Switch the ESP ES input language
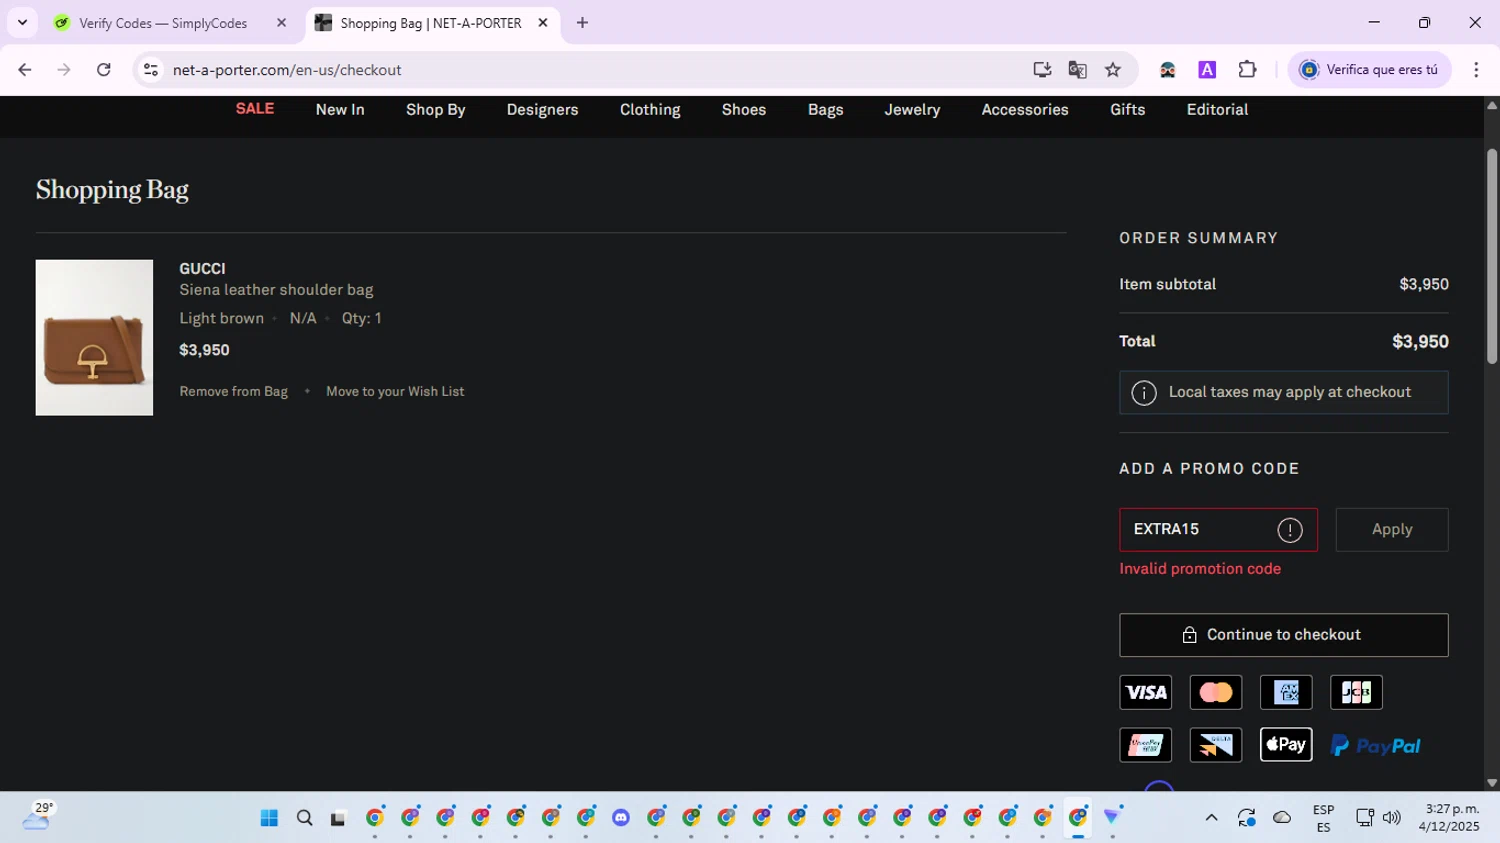 pos(1323,818)
